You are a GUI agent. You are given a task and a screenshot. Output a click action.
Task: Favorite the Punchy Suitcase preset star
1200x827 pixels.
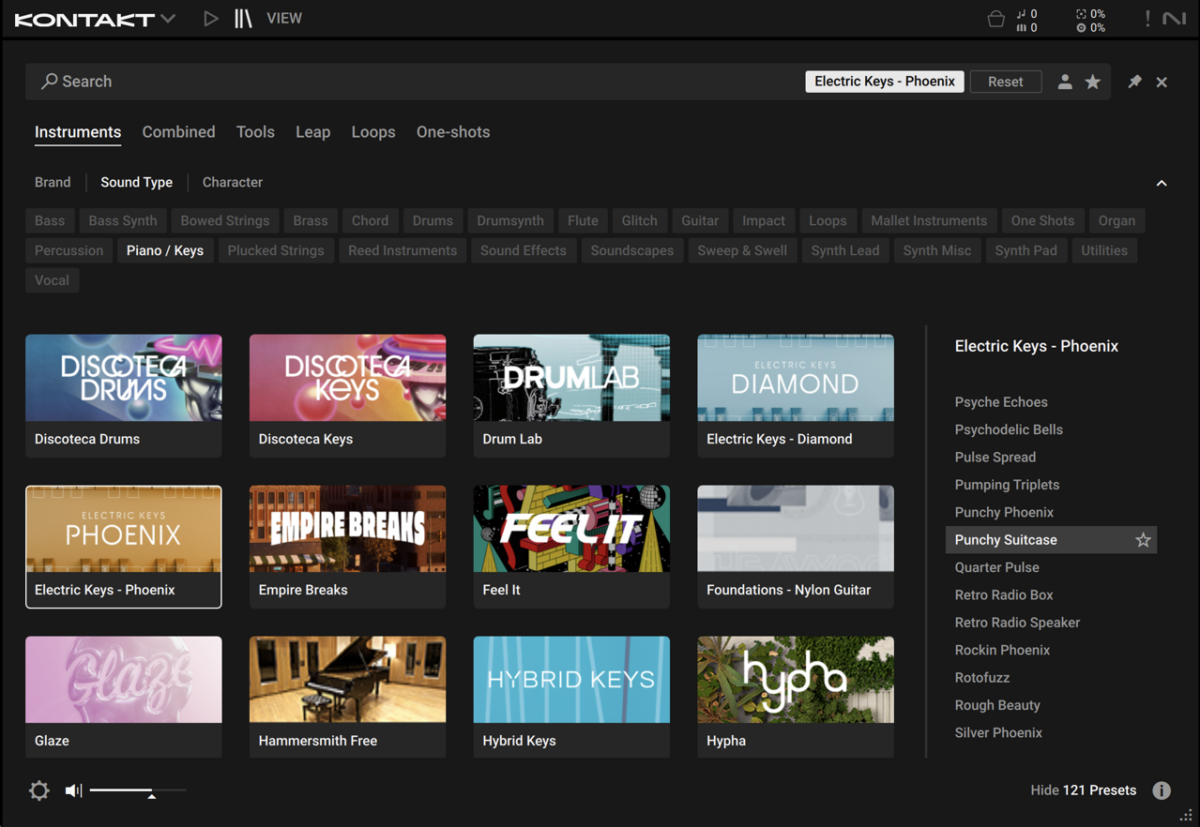pyautogui.click(x=1143, y=540)
